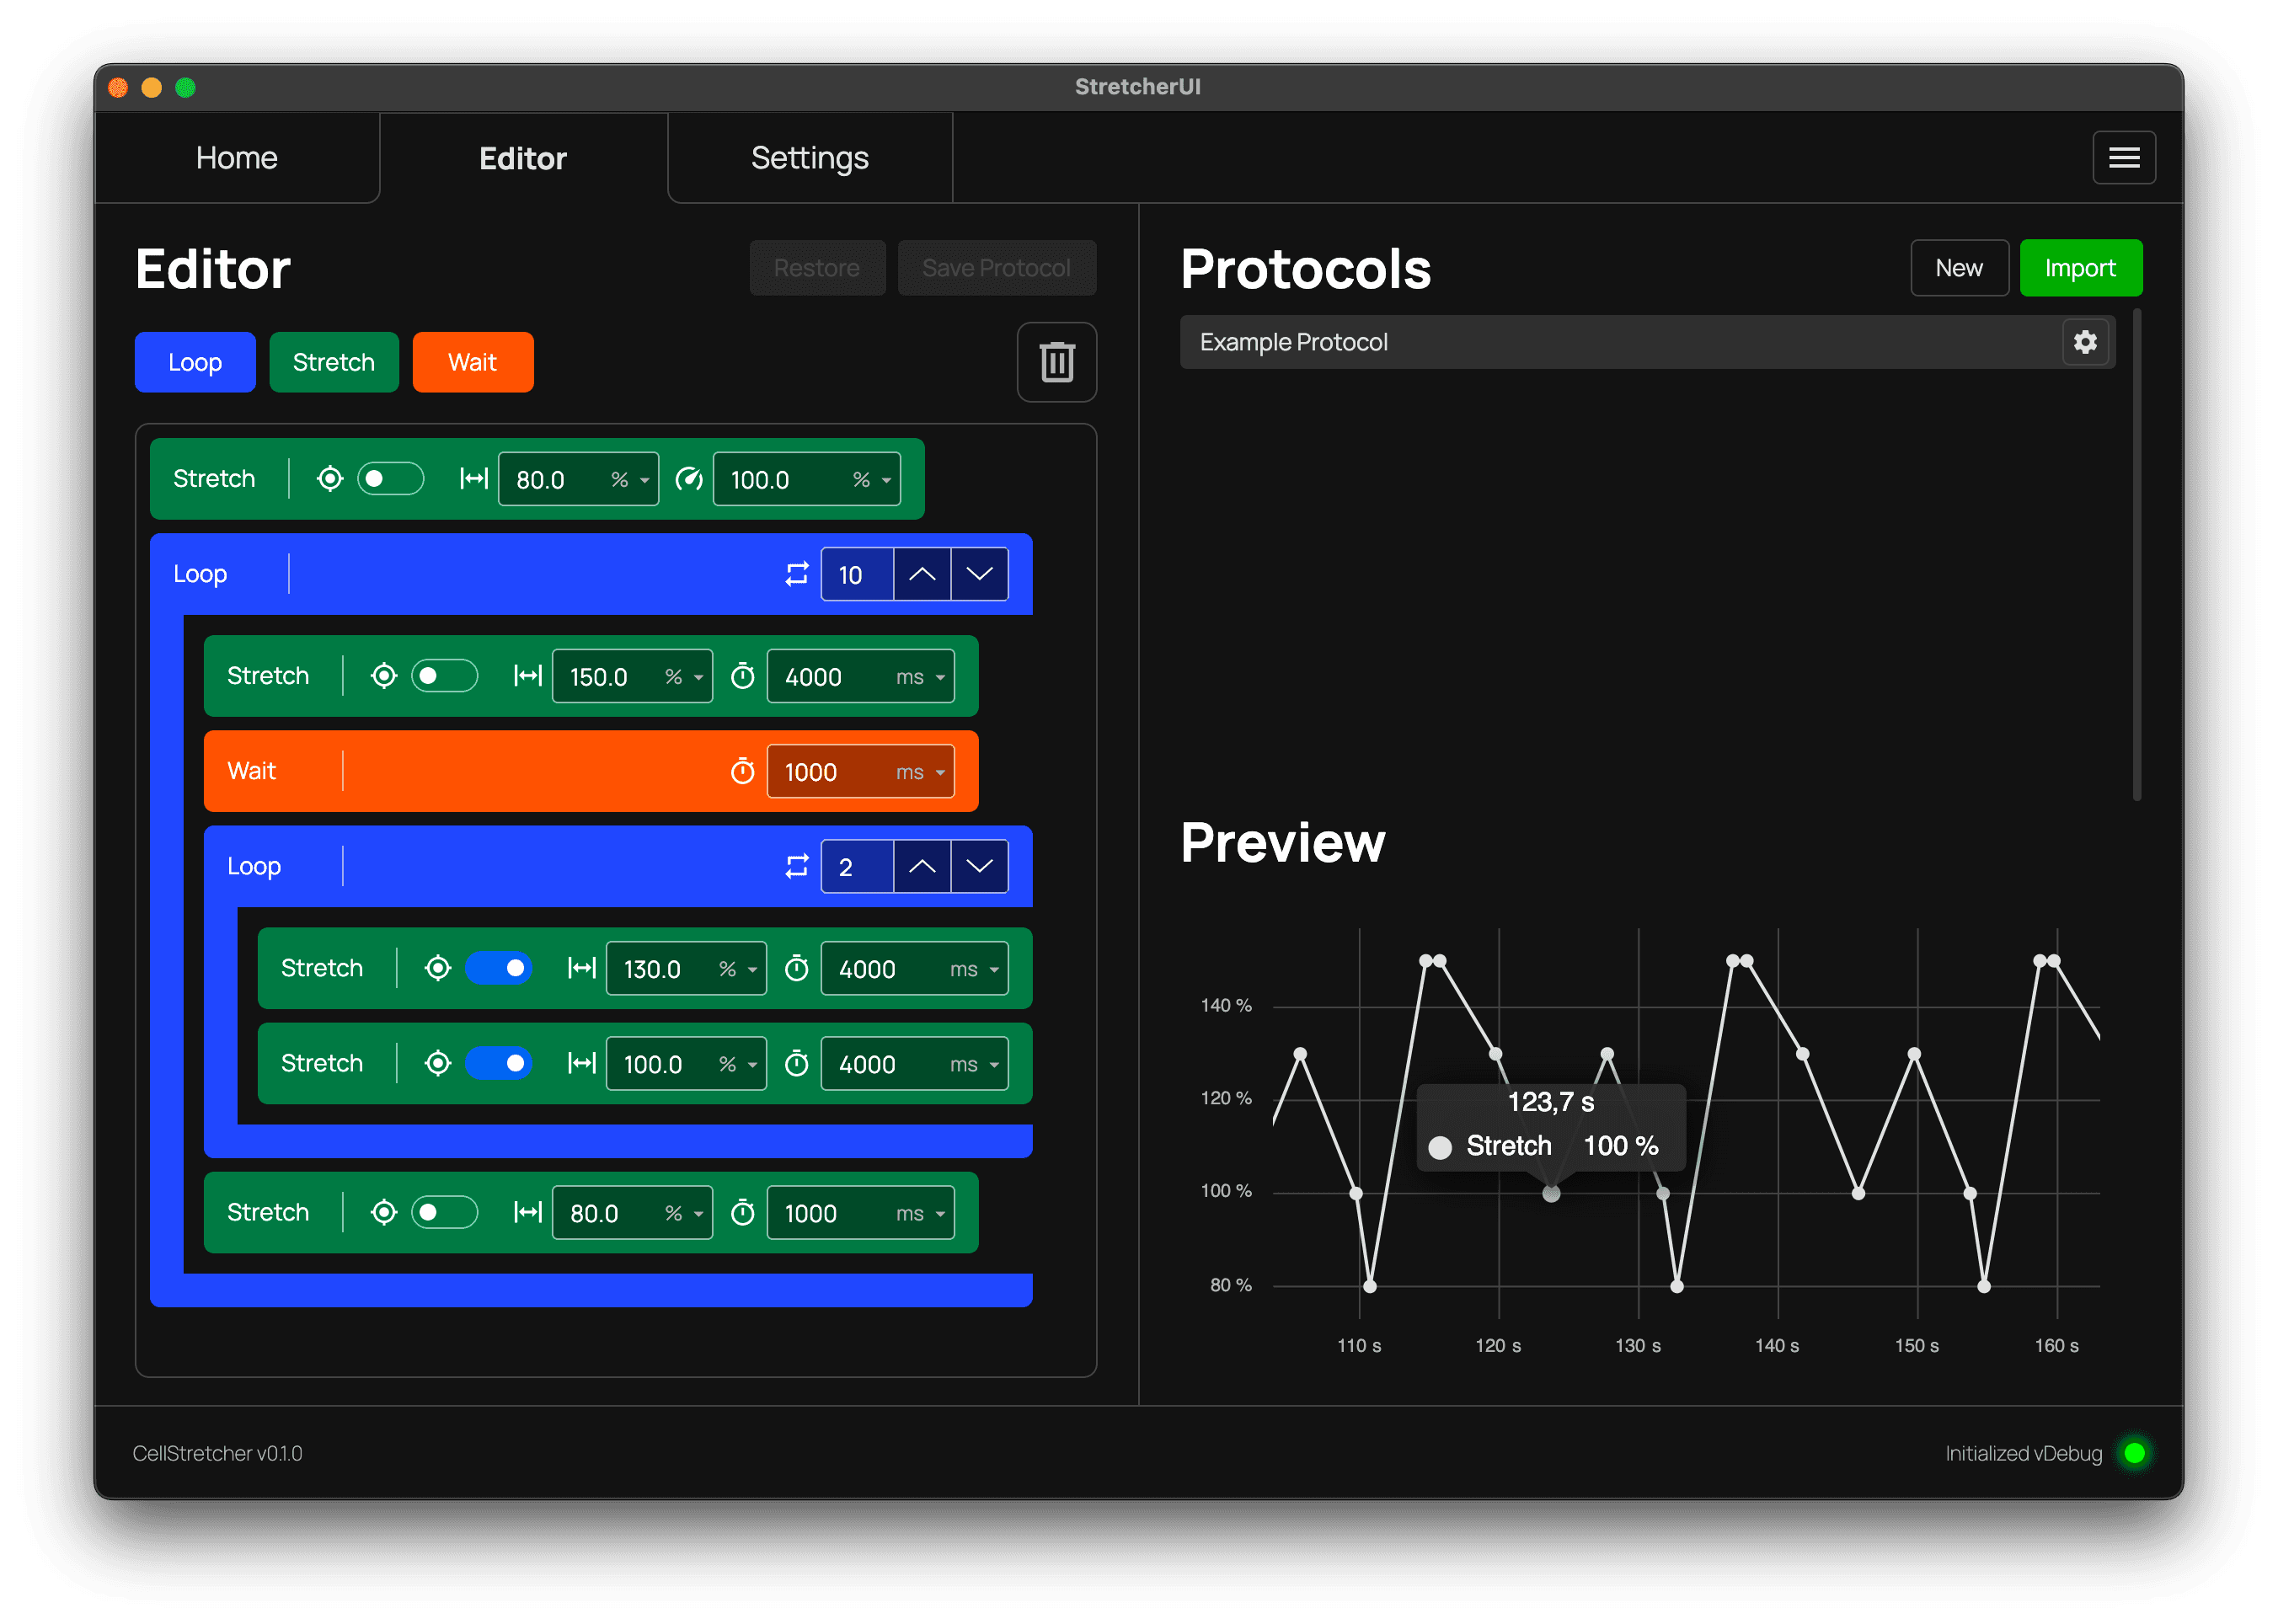This screenshot has width=2278, height=1624.
Task: Click repeat icon in the 10-count Loop
Action: pyautogui.click(x=796, y=574)
